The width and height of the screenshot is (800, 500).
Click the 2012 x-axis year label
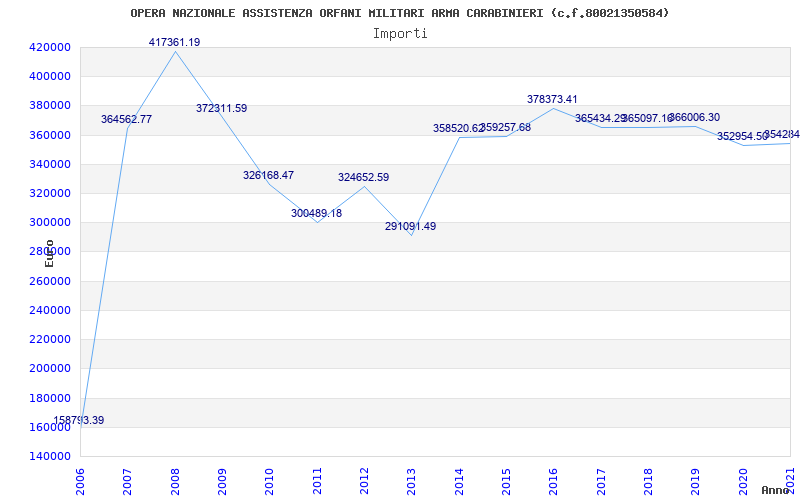coord(364,482)
